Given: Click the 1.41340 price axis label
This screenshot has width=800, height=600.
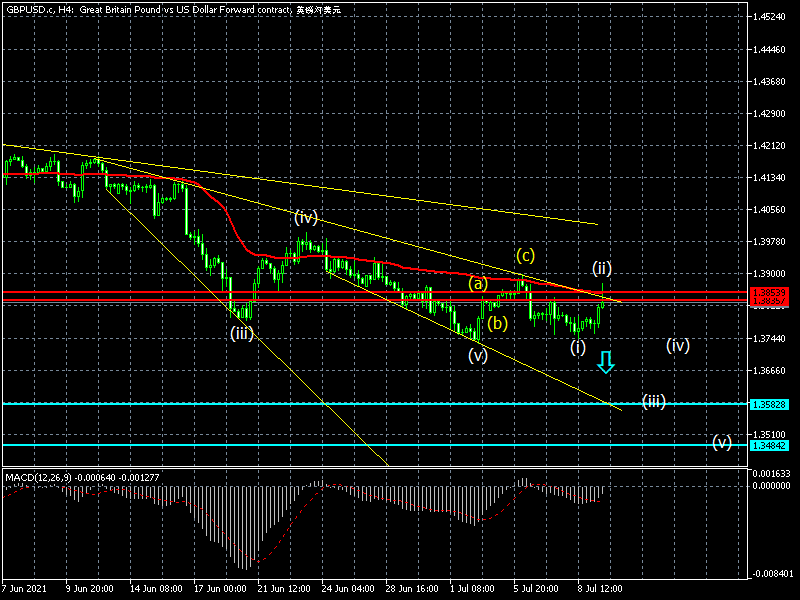Looking at the screenshot, I should (x=769, y=178).
